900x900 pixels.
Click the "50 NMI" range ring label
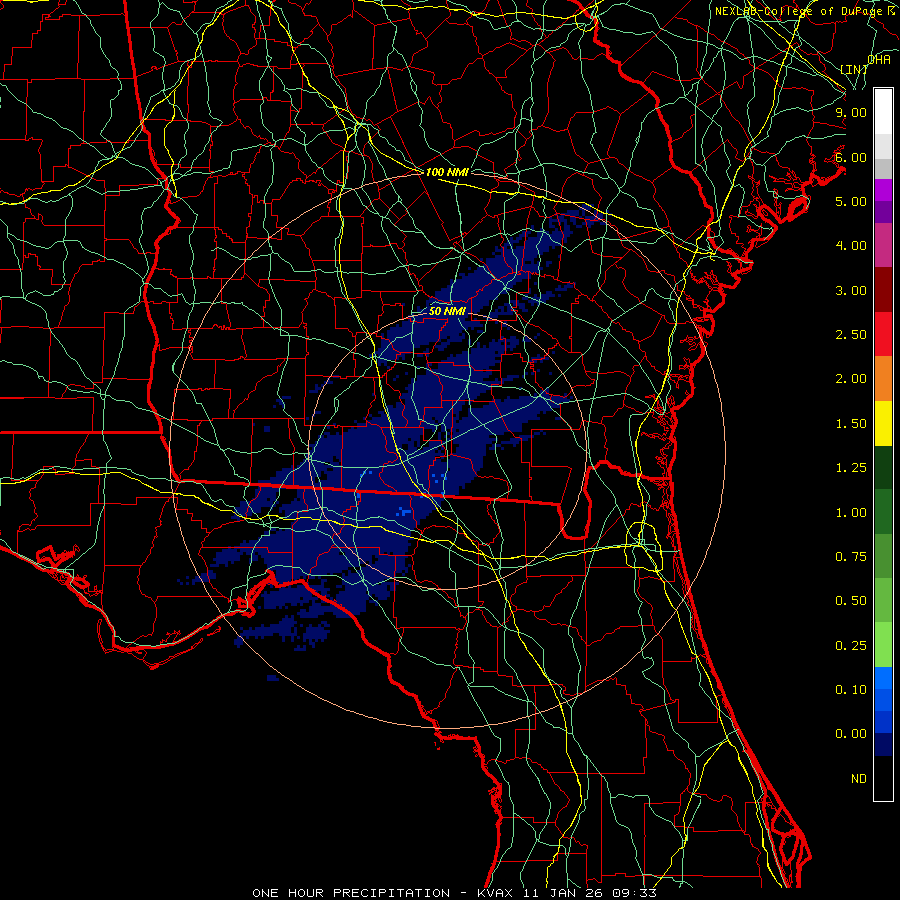tap(448, 312)
